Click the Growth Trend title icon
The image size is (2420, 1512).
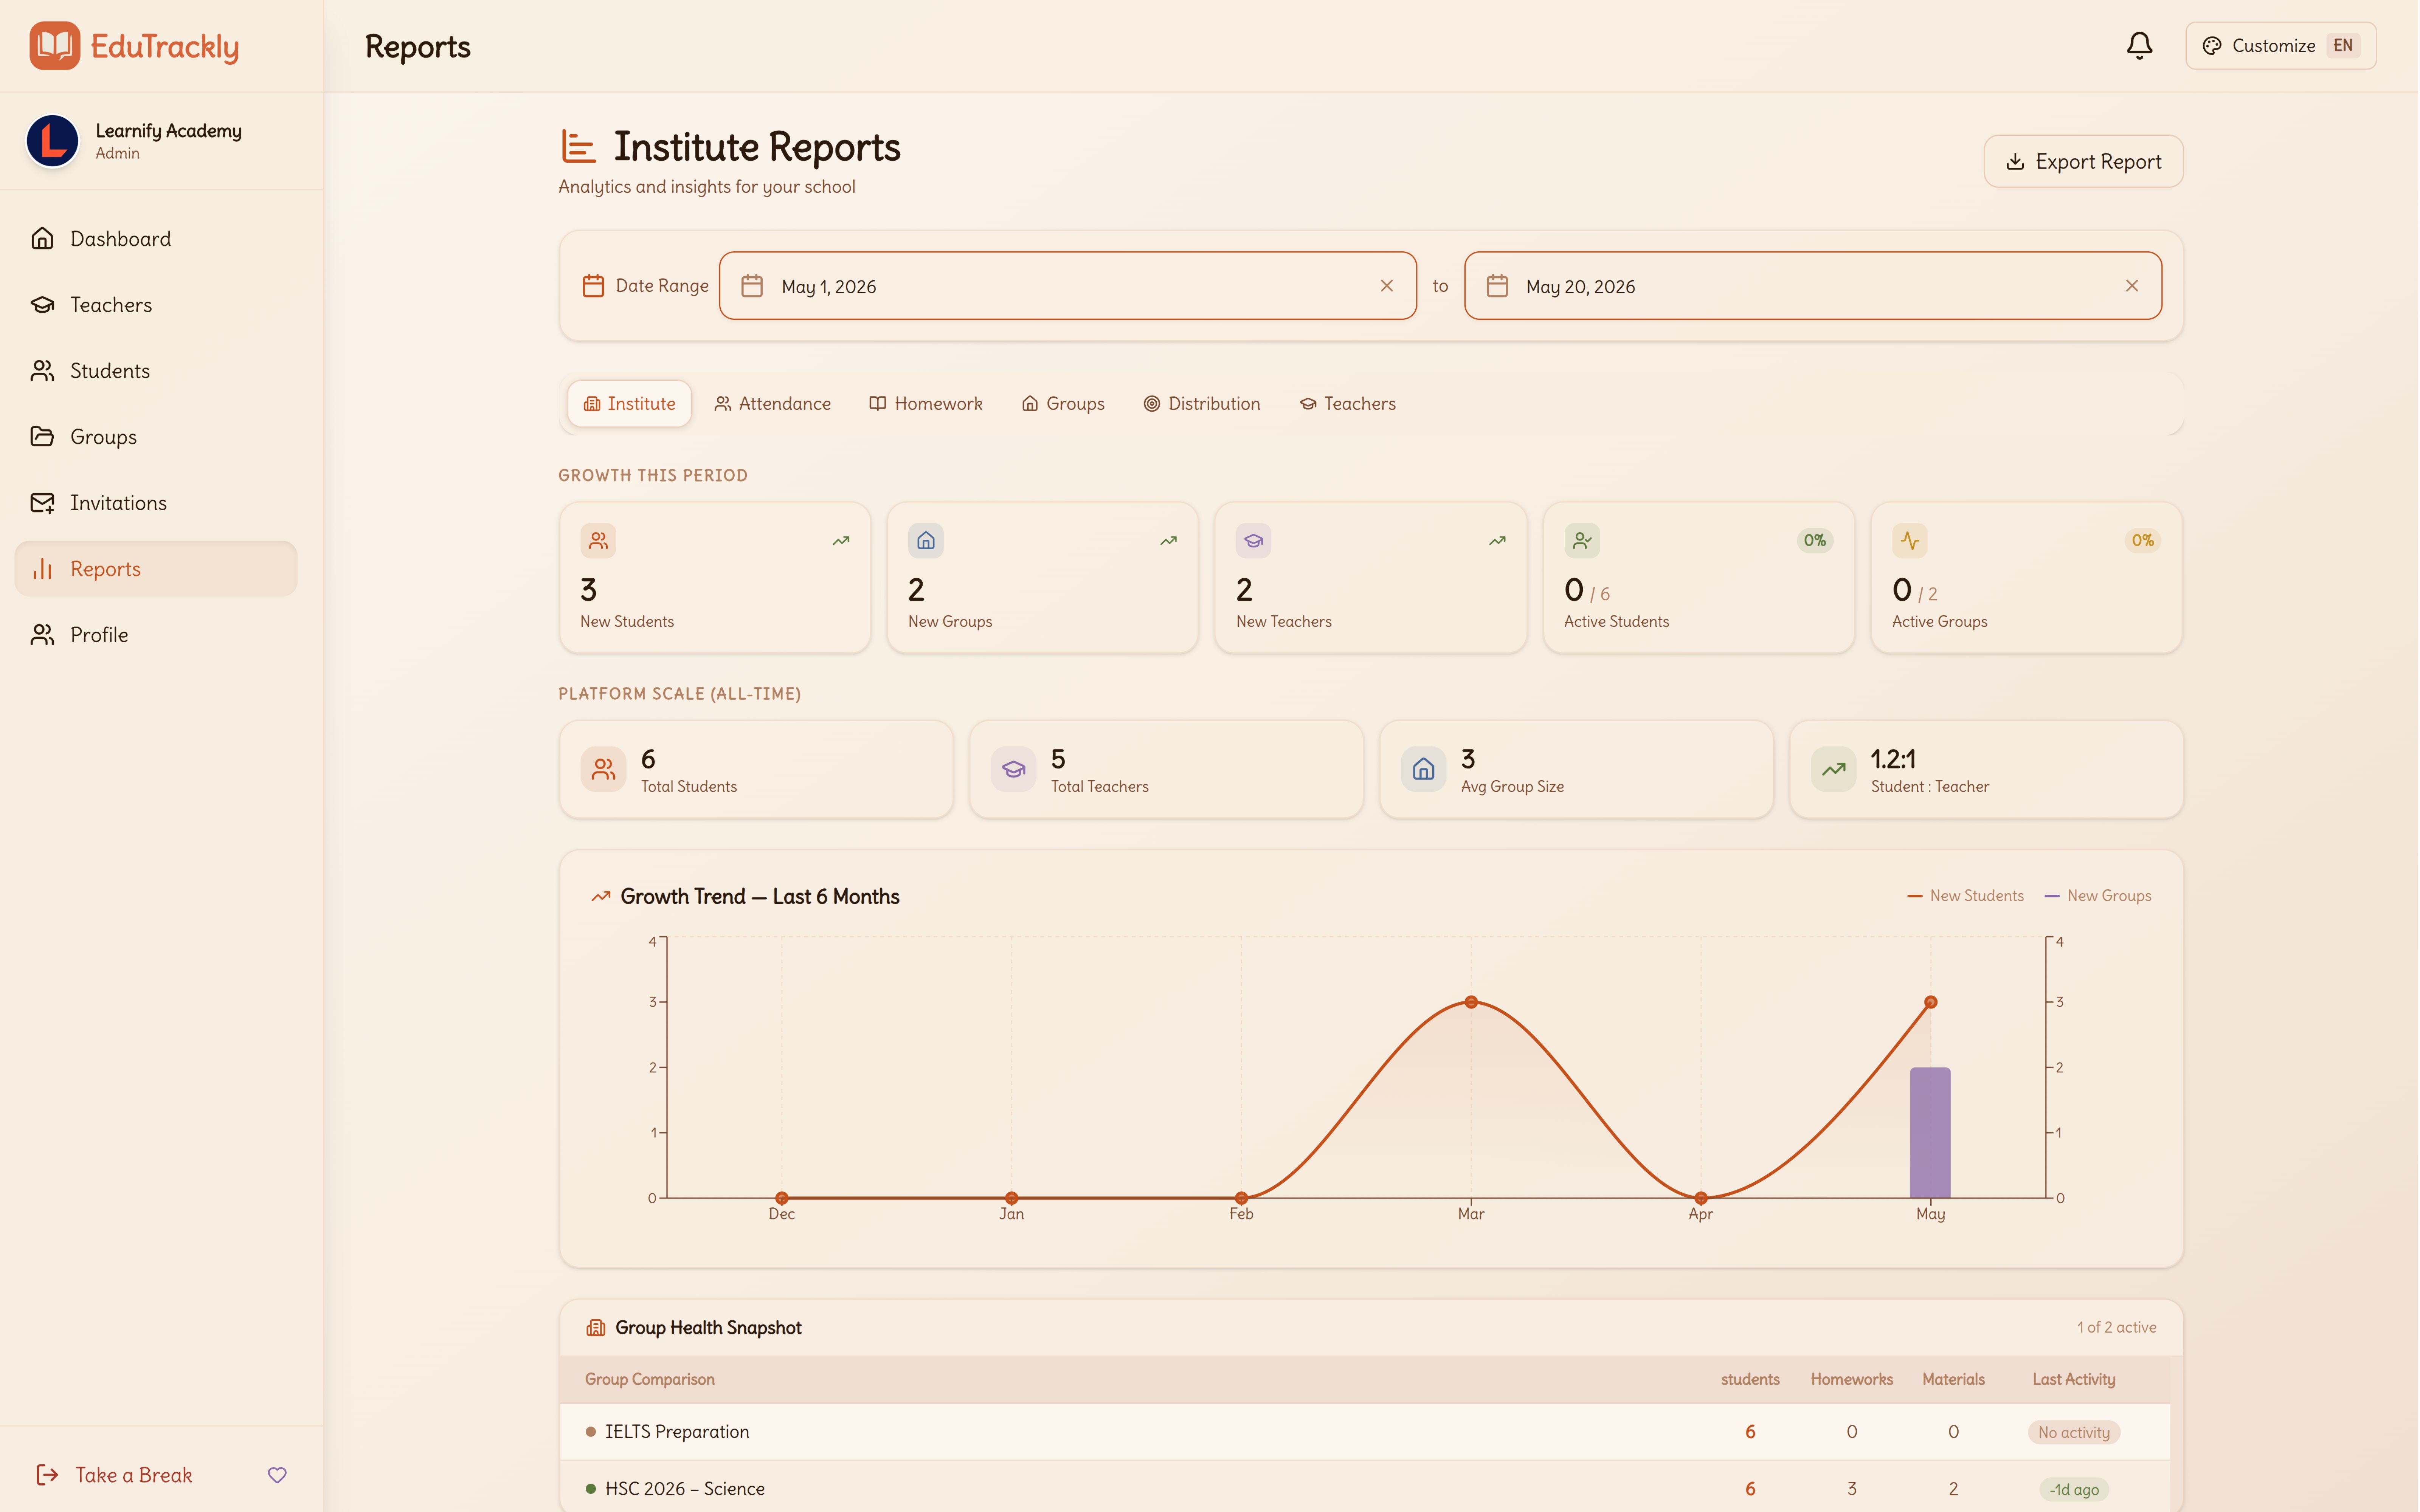click(600, 897)
